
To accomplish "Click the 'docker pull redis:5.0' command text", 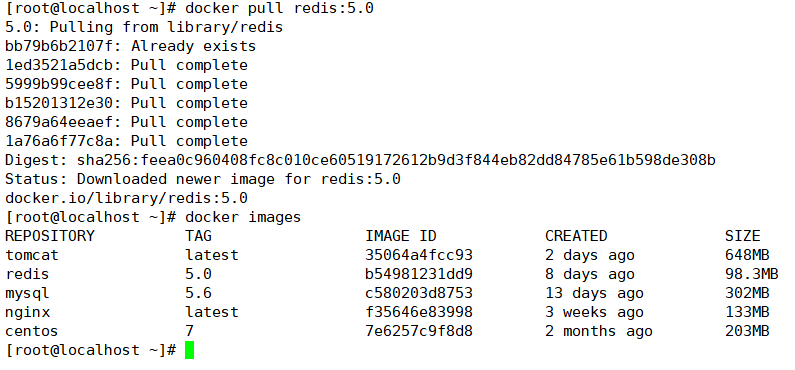I will (279, 8).
